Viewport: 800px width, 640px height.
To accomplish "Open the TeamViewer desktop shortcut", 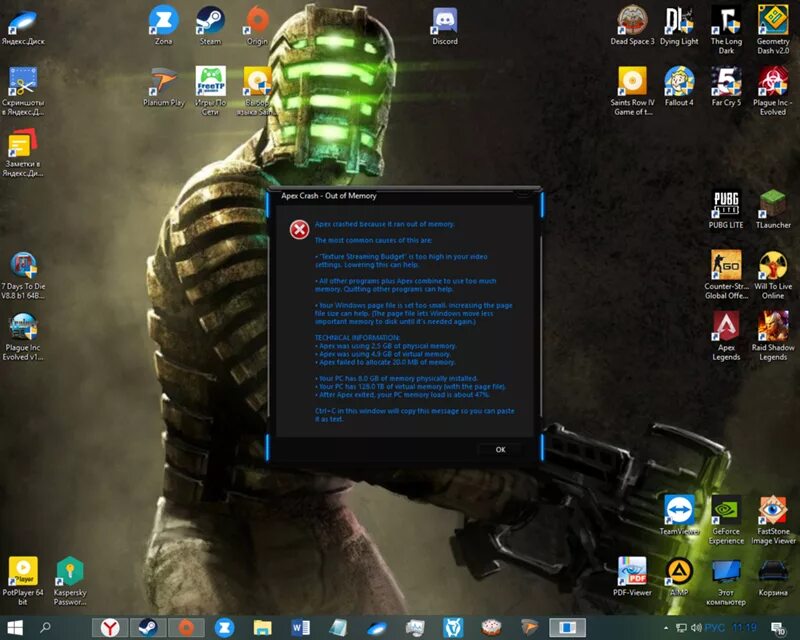I will point(679,515).
